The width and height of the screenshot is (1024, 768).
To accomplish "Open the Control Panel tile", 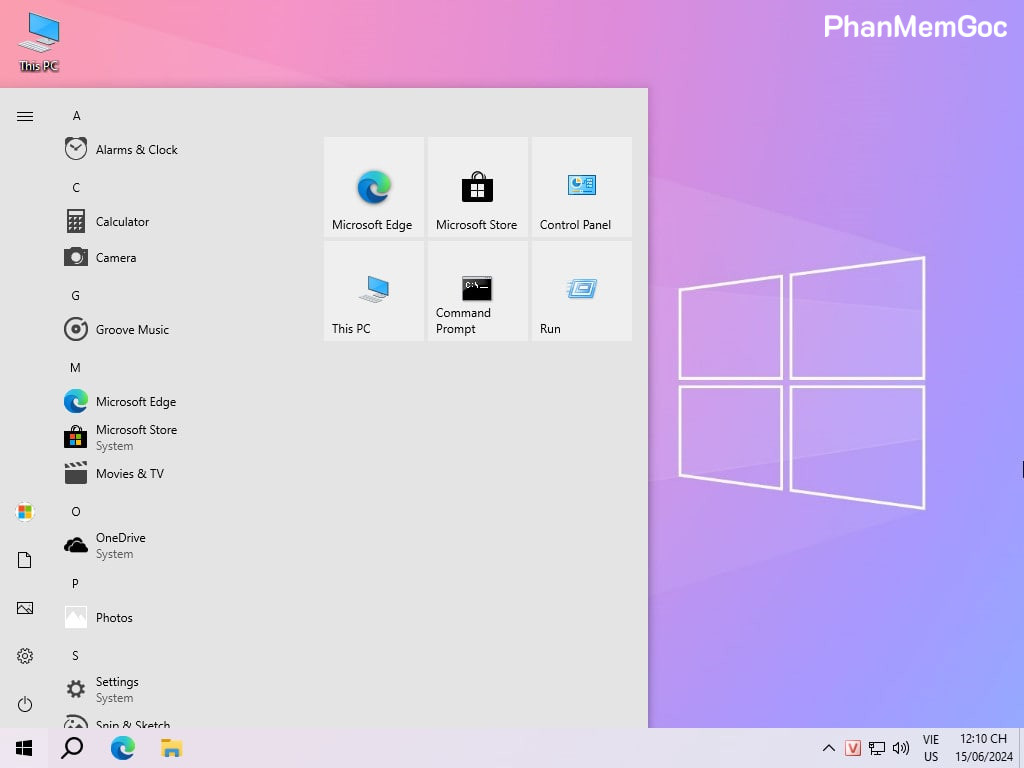I will point(581,187).
